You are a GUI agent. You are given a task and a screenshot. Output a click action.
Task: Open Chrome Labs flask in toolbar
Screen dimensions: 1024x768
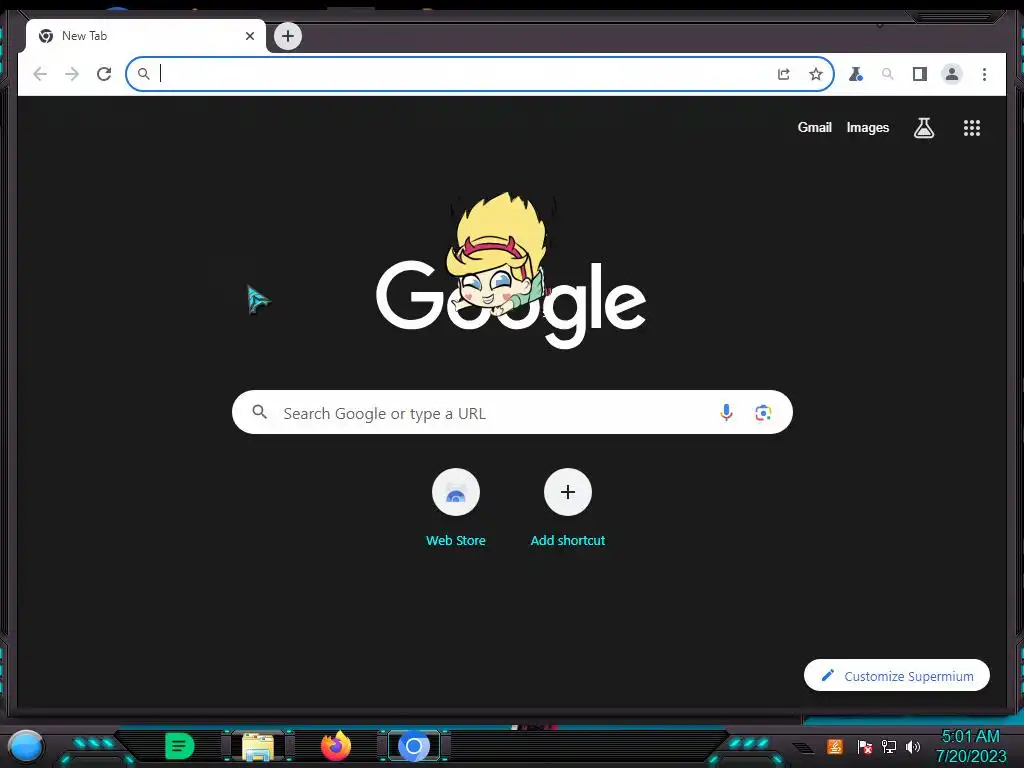(x=856, y=74)
